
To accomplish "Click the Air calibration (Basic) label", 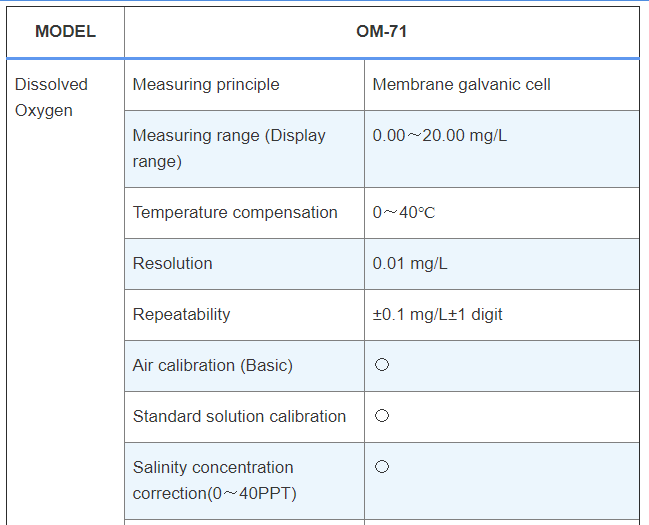I will [x=212, y=365].
